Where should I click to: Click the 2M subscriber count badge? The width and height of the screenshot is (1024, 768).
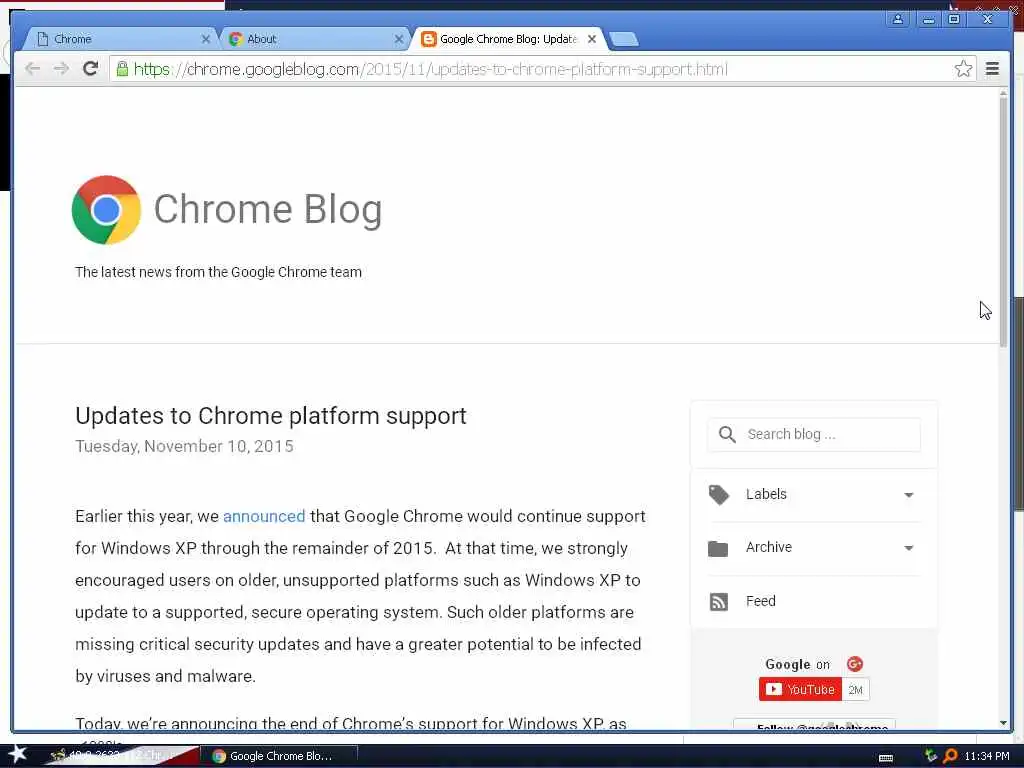856,690
